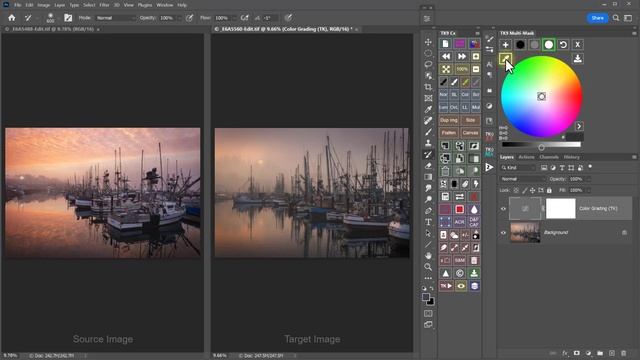Expand arrow button beside color wheel
This screenshot has height=360, width=640.
click(x=579, y=126)
